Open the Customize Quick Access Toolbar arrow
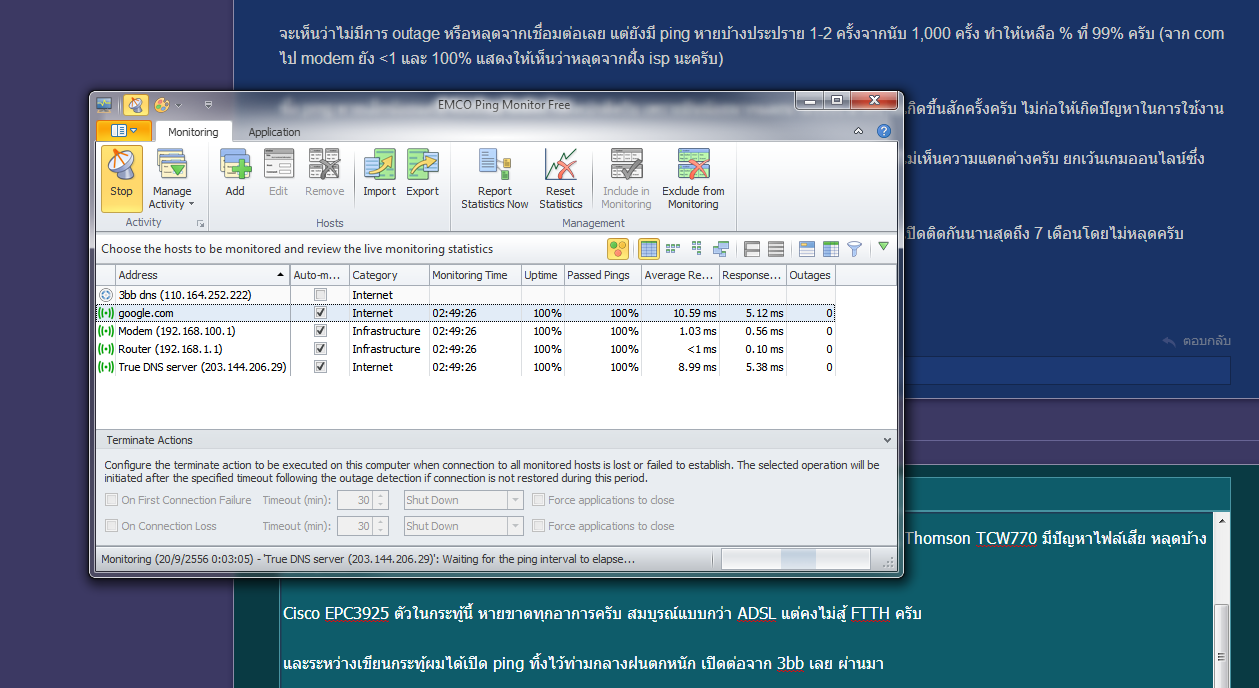Viewport: 1259px width, 688px height. coord(208,104)
